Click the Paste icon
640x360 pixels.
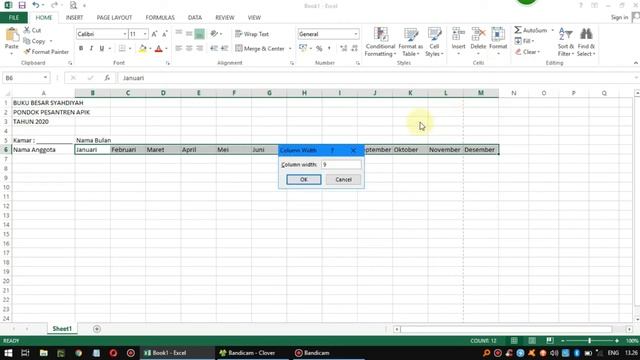[11, 35]
